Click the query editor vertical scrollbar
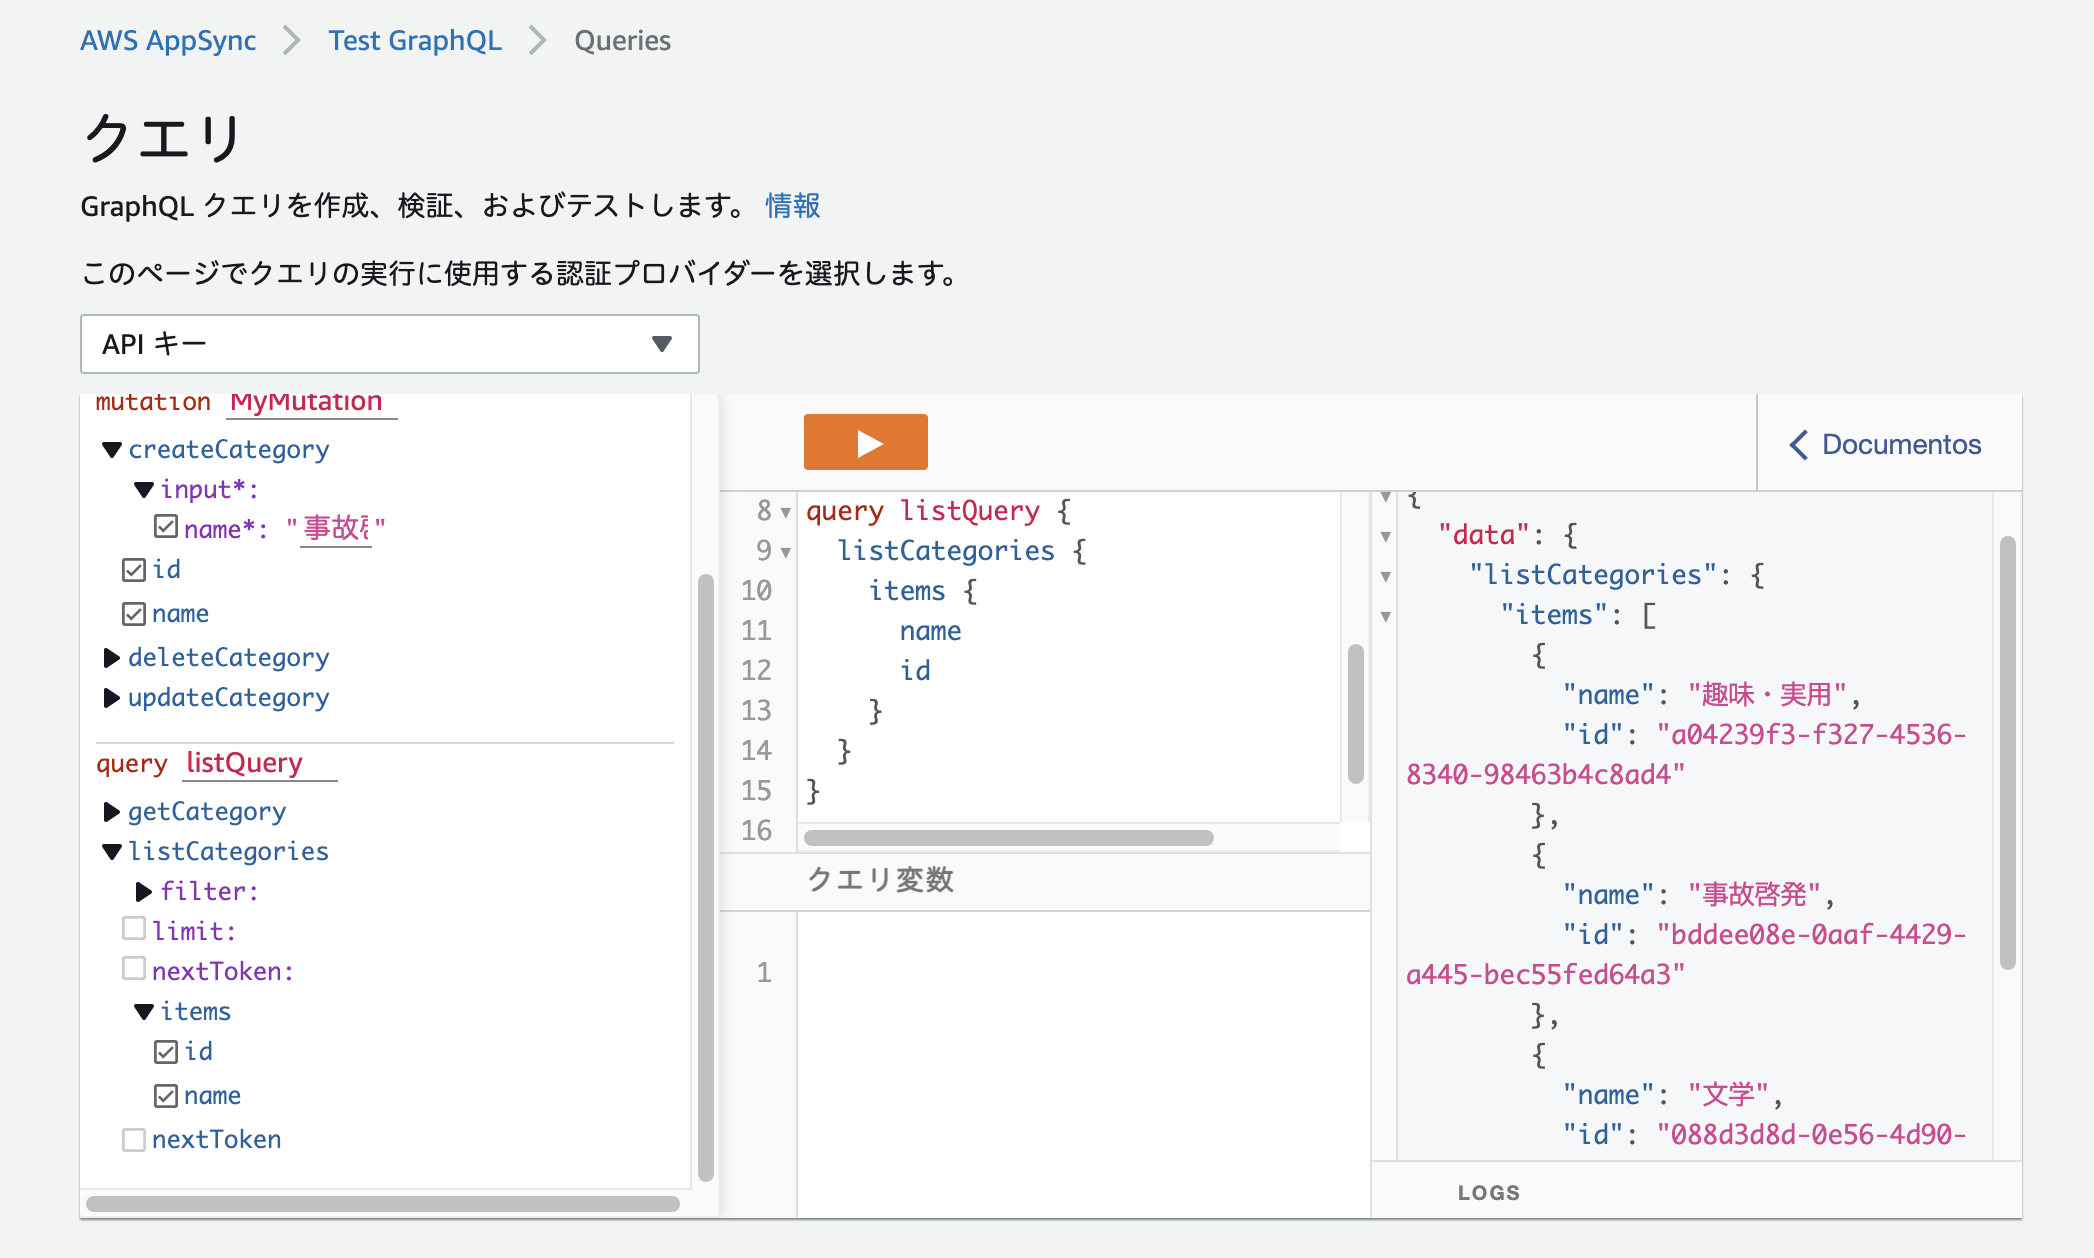2094x1258 pixels. click(1356, 714)
